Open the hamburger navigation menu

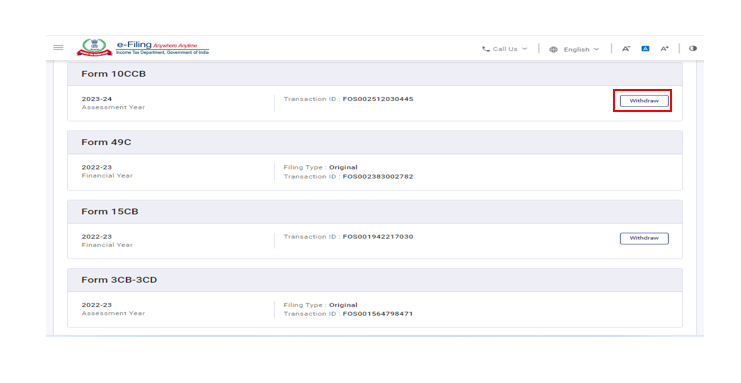tap(58, 47)
